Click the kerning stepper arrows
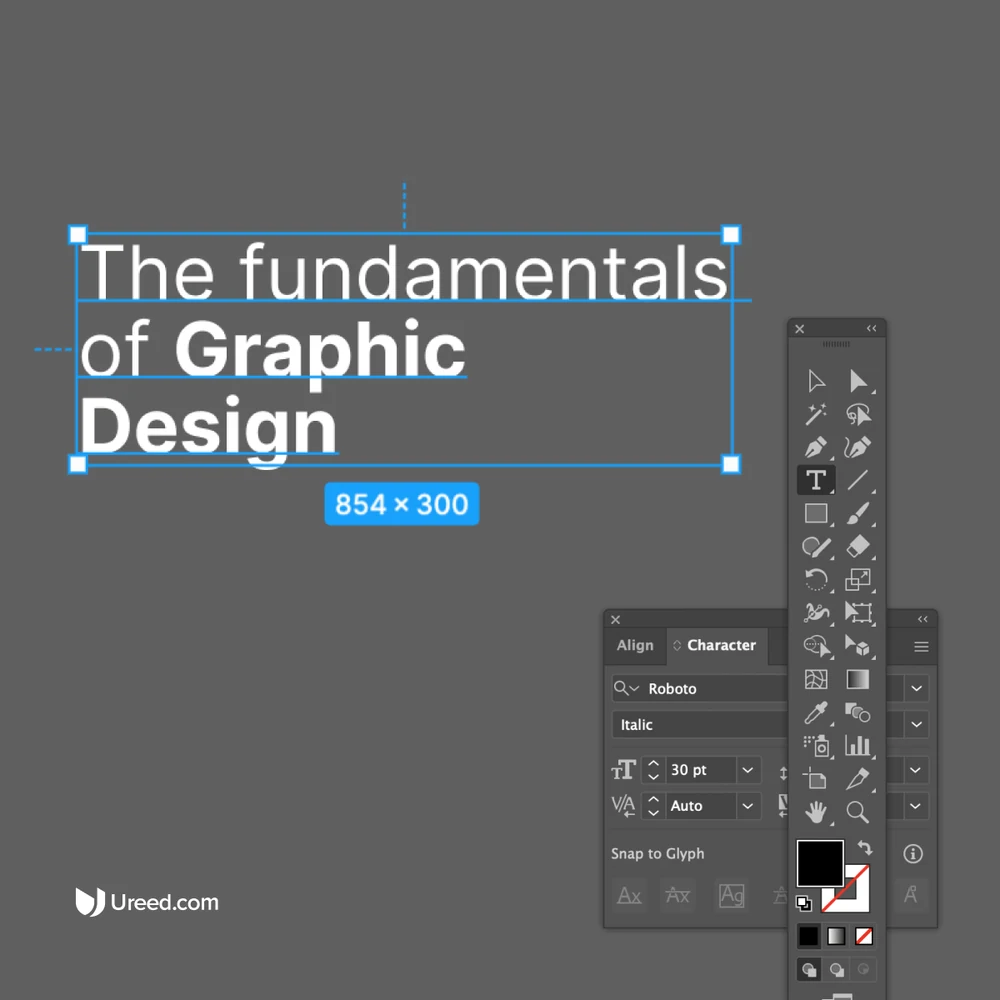 [653, 805]
